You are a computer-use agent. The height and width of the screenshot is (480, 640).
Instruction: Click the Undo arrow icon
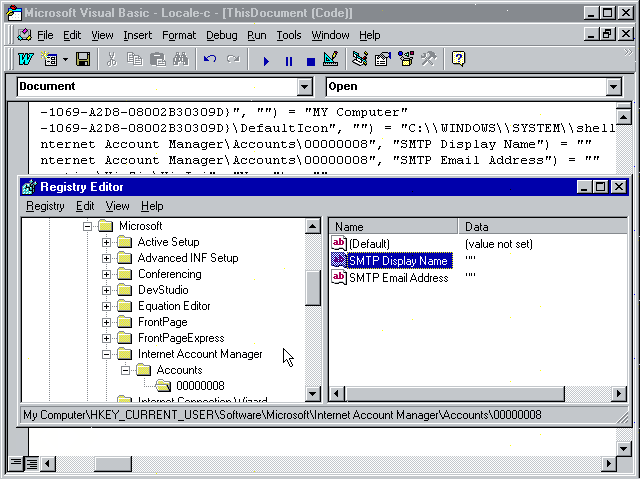click(210, 60)
